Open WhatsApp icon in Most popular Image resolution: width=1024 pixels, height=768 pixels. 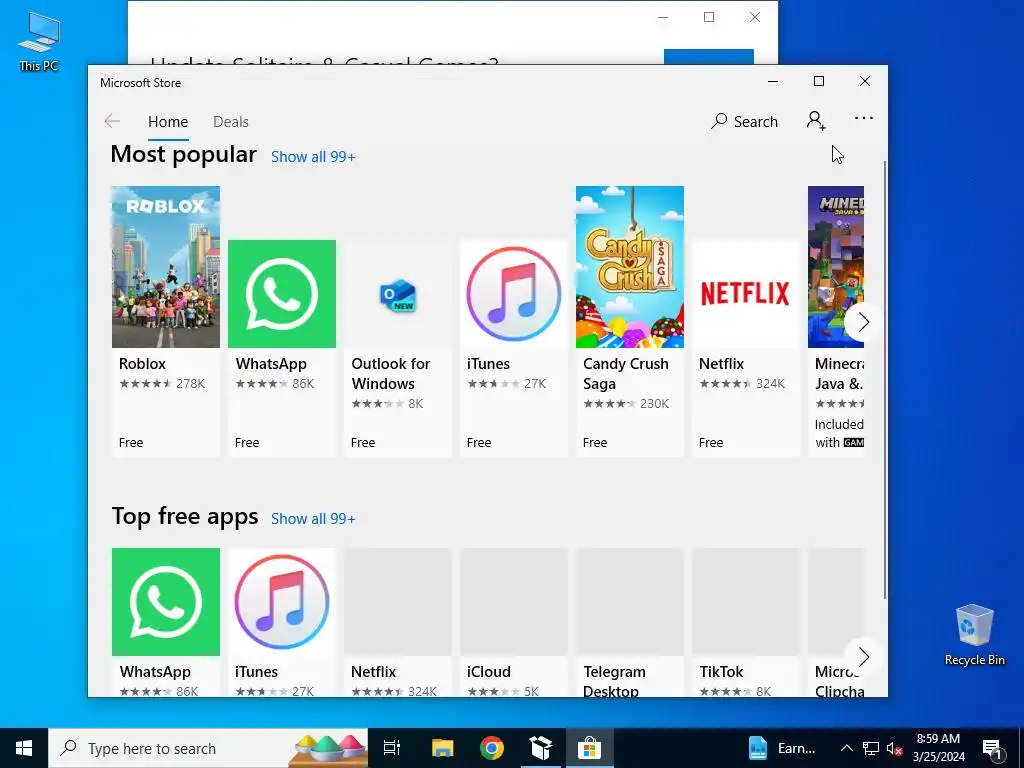[281, 294]
